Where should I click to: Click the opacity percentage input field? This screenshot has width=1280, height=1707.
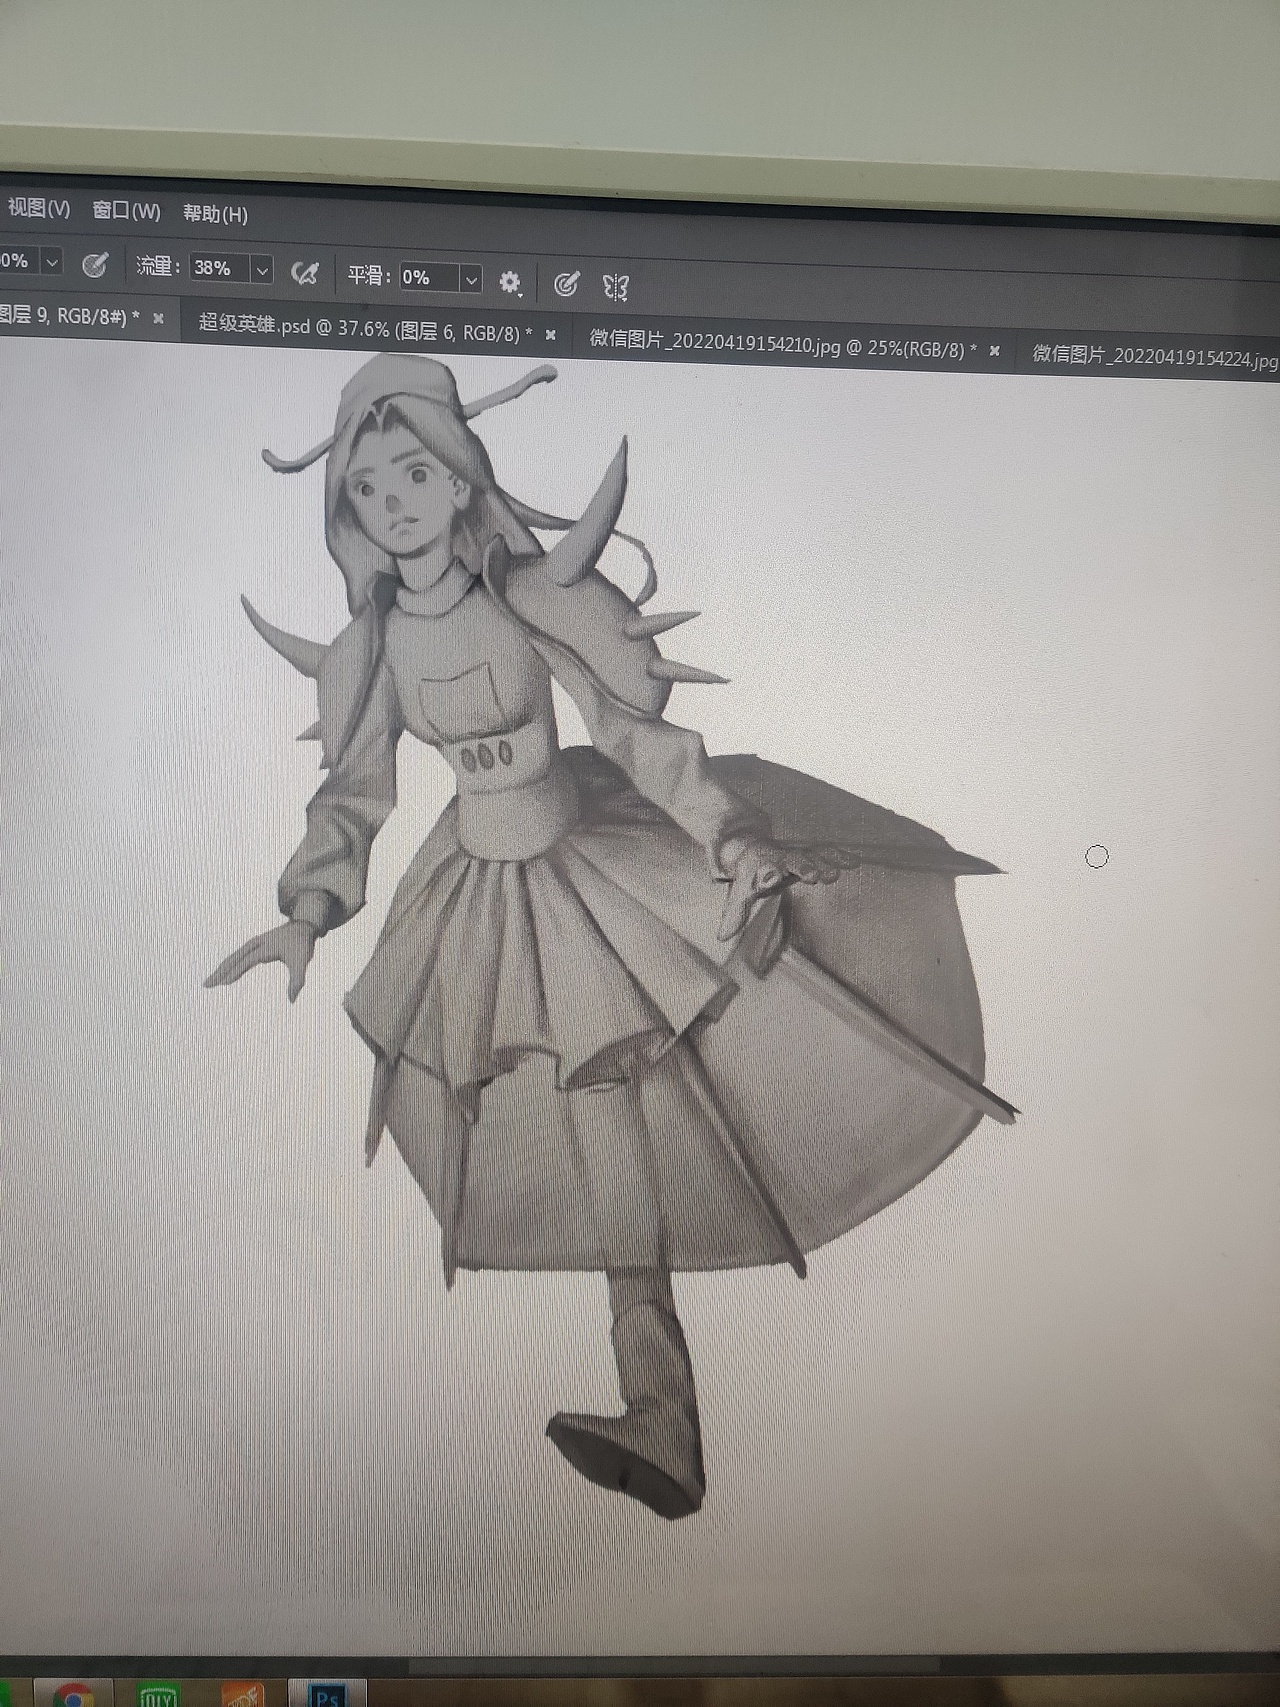20,260
